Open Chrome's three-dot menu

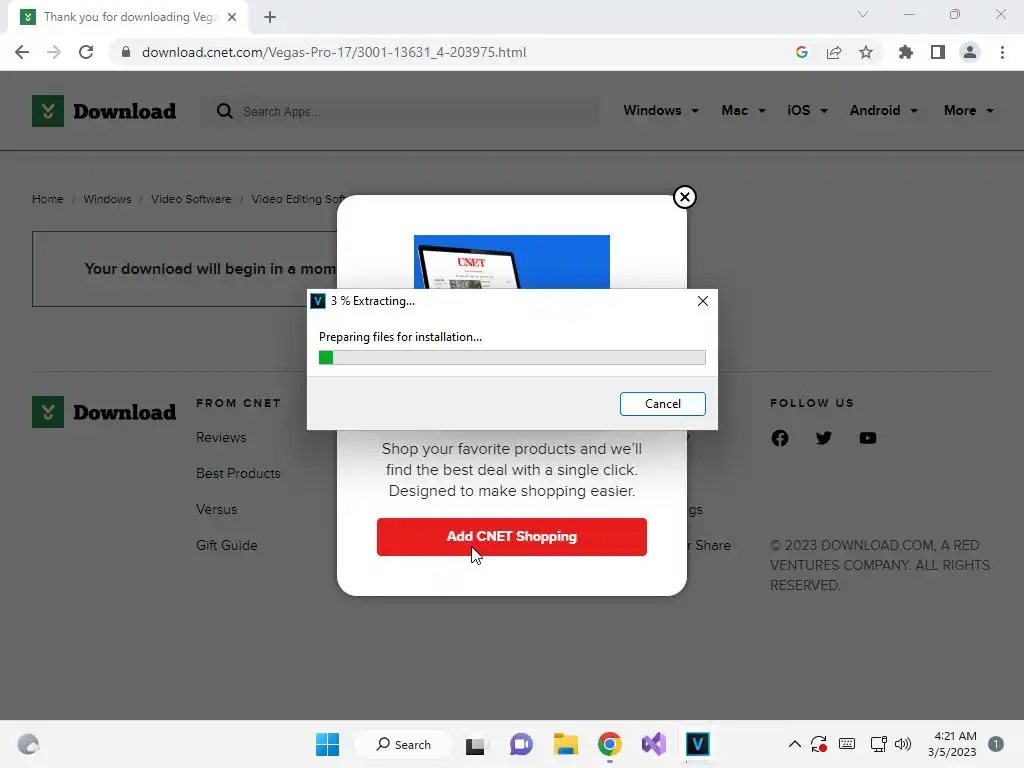coord(1002,52)
